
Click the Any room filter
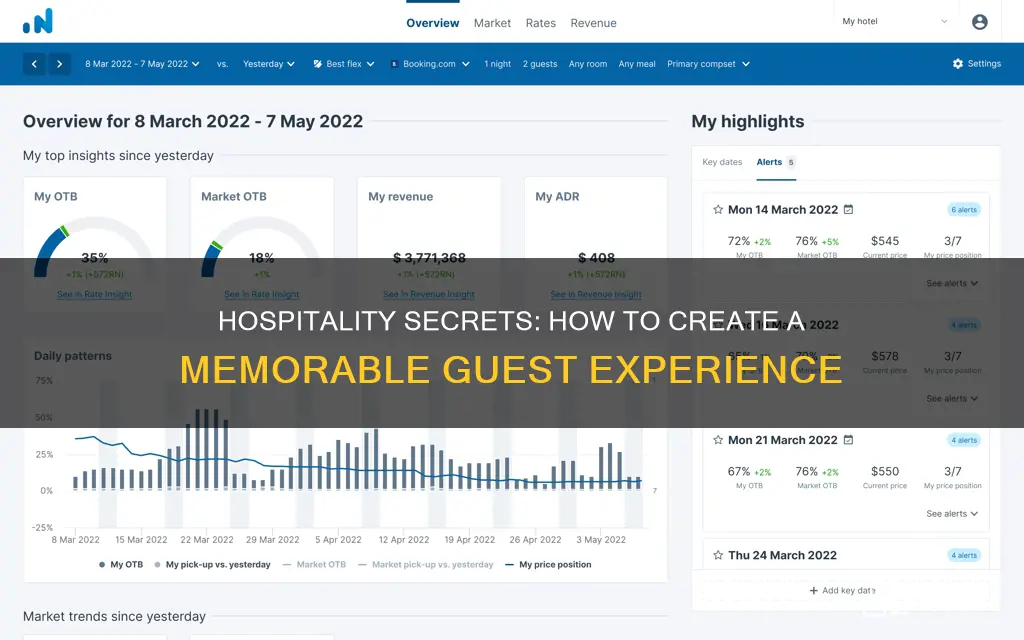588,64
